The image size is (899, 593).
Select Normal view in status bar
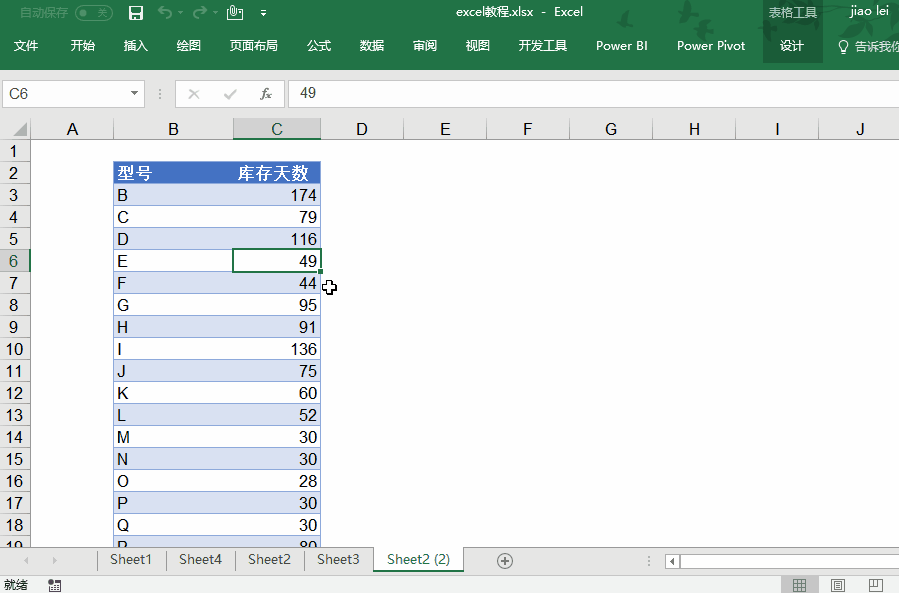coord(800,585)
